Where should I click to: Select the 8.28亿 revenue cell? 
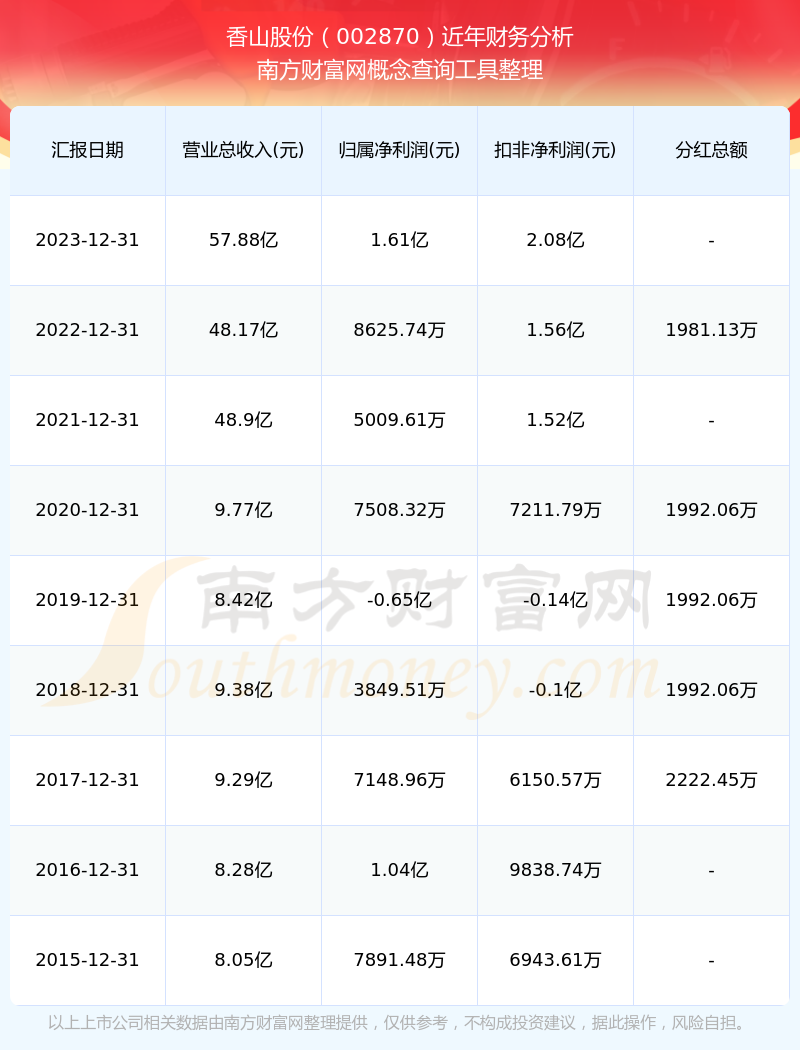coord(243,870)
